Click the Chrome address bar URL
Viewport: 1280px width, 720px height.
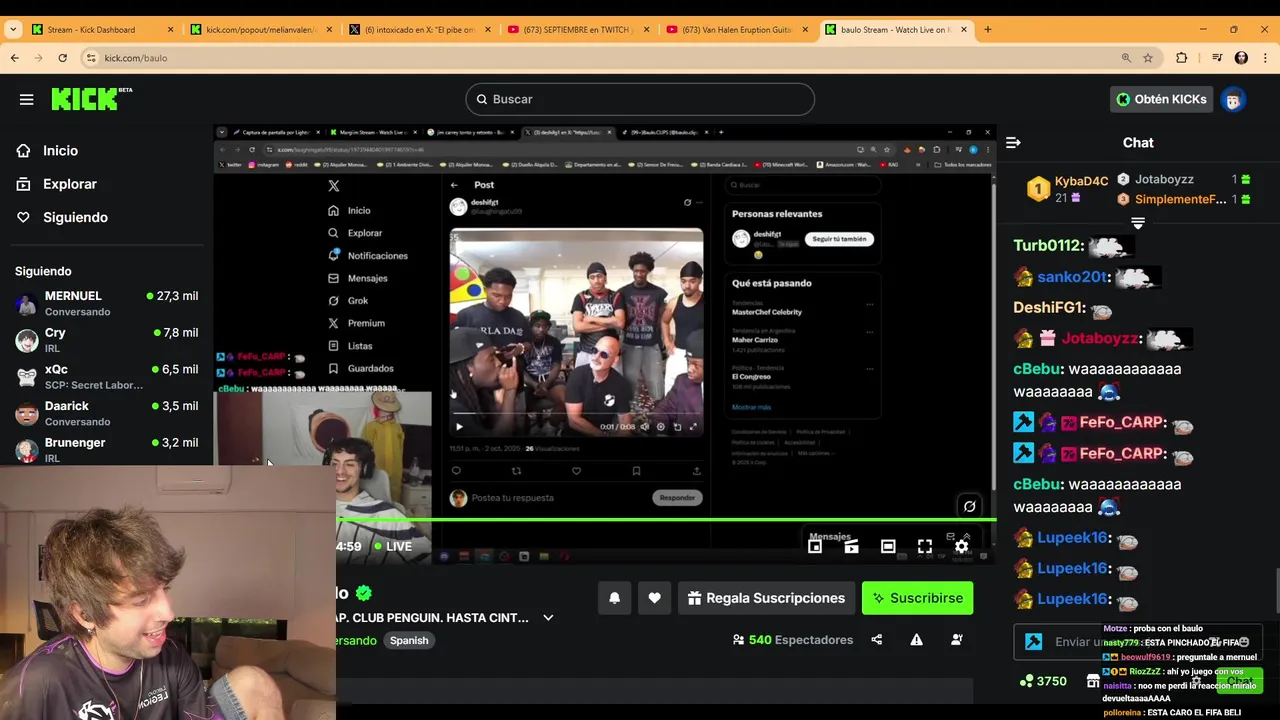point(135,58)
